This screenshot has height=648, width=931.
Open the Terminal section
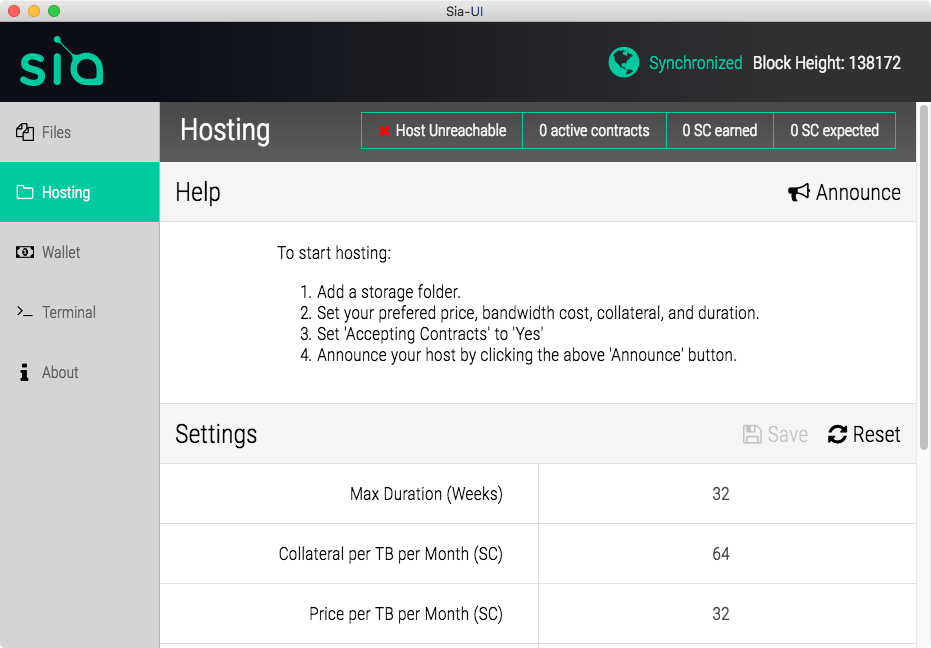pyautogui.click(x=80, y=312)
